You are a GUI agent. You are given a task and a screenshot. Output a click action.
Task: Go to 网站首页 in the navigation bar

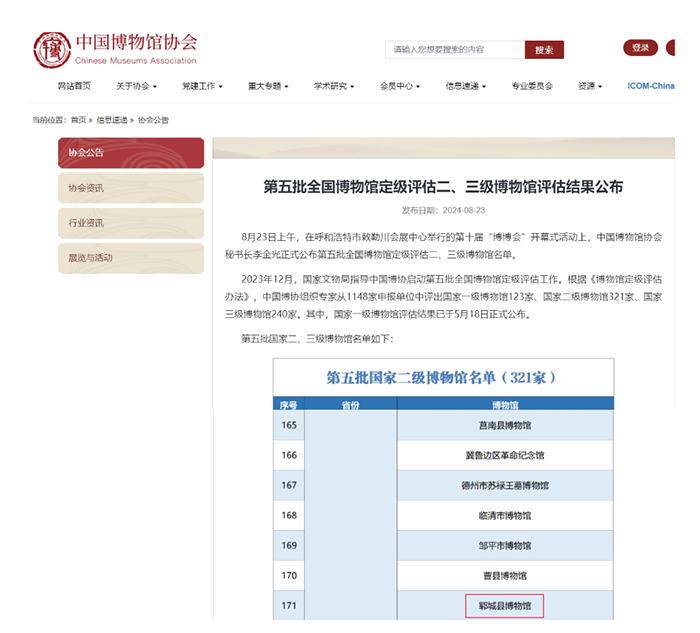(74, 86)
